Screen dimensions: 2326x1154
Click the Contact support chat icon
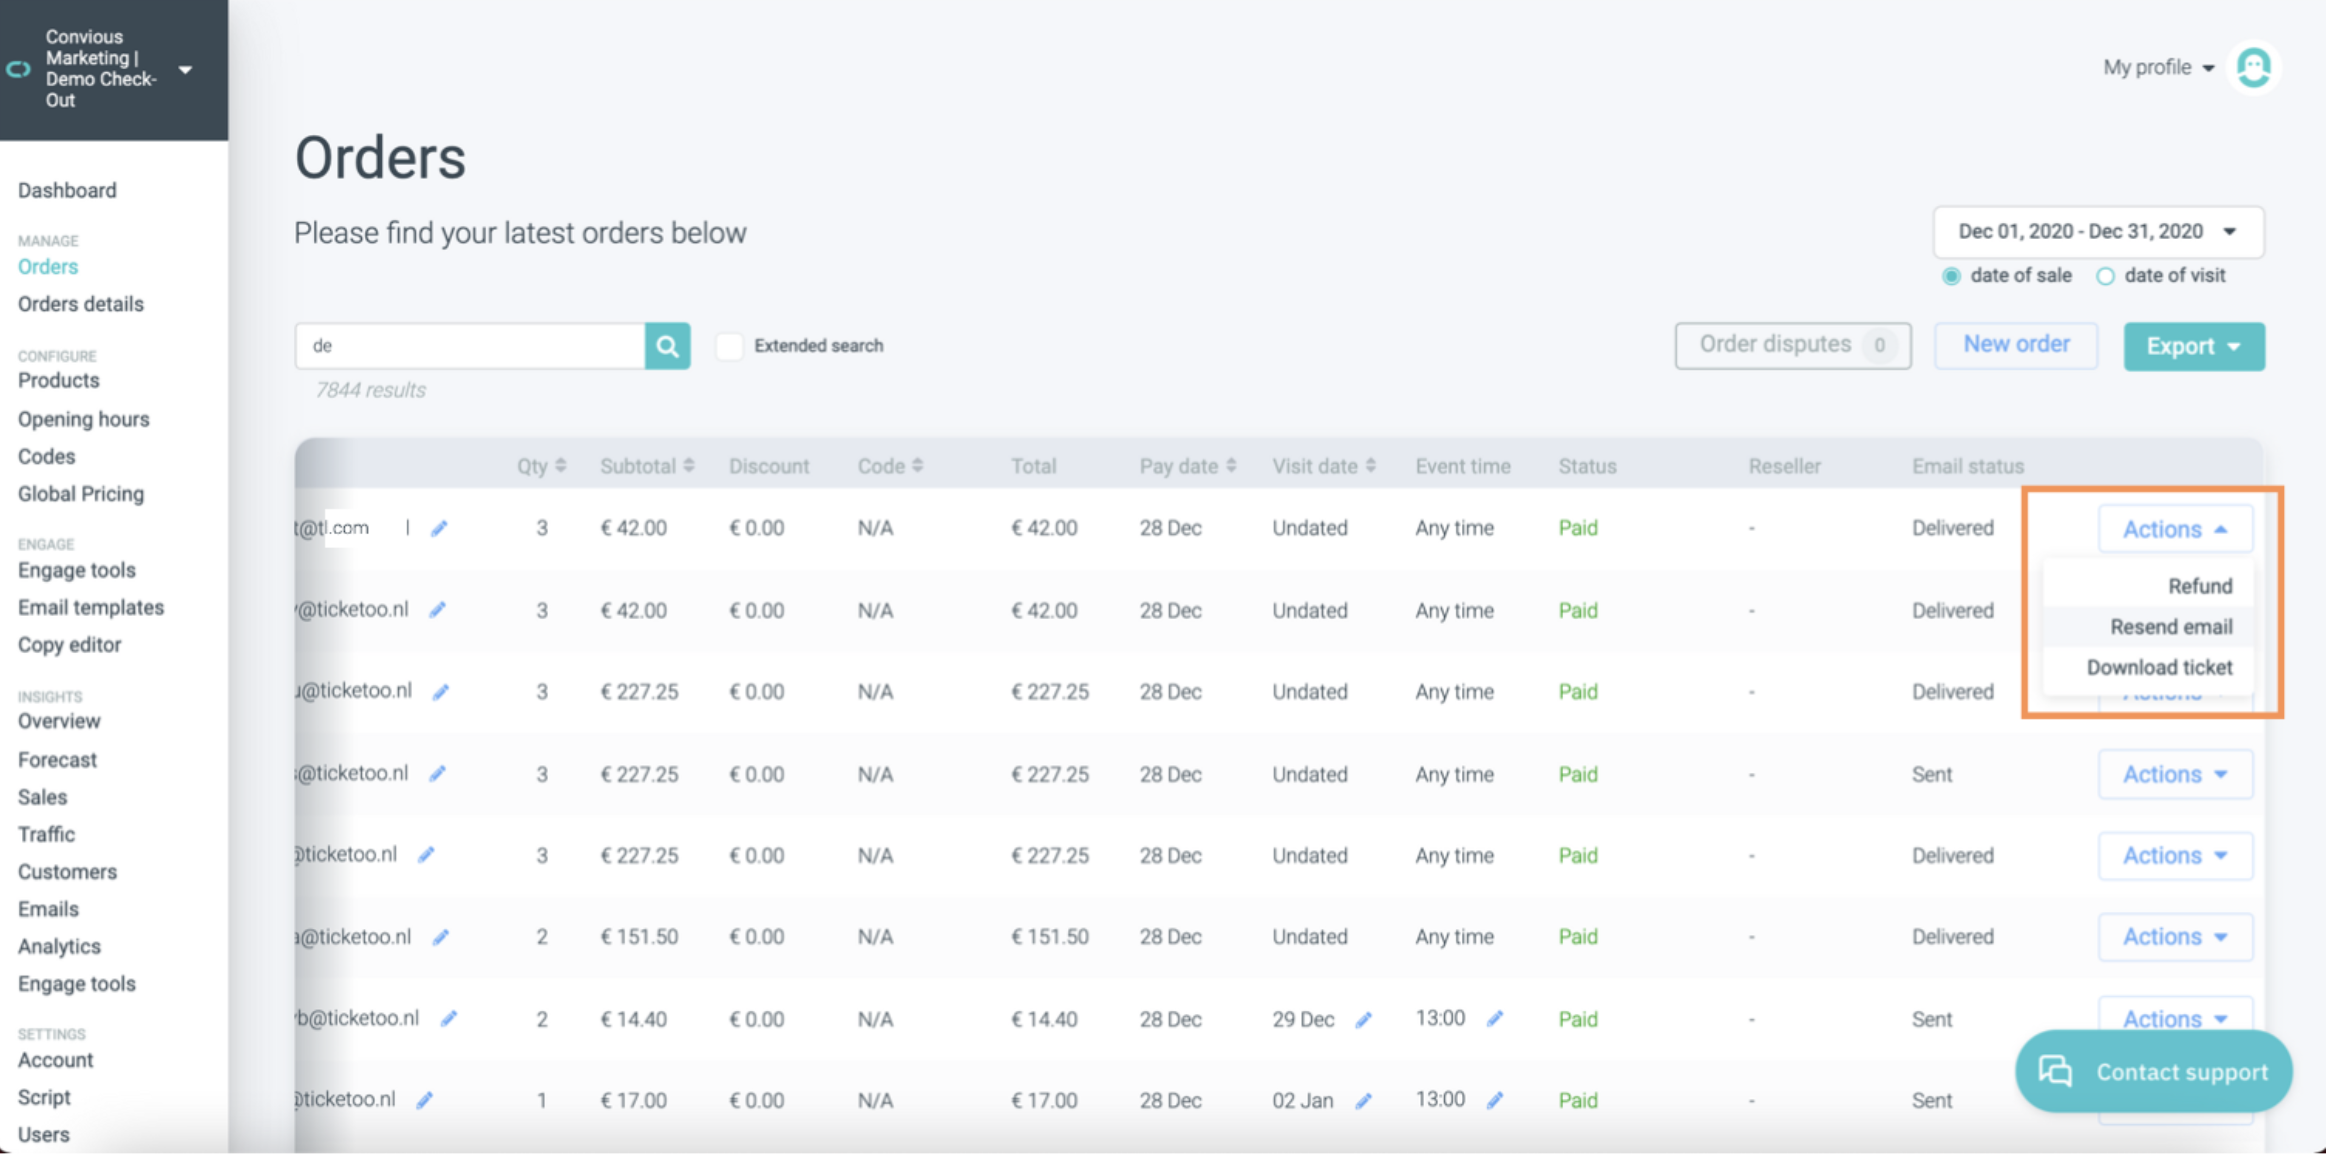[x=2056, y=1071]
